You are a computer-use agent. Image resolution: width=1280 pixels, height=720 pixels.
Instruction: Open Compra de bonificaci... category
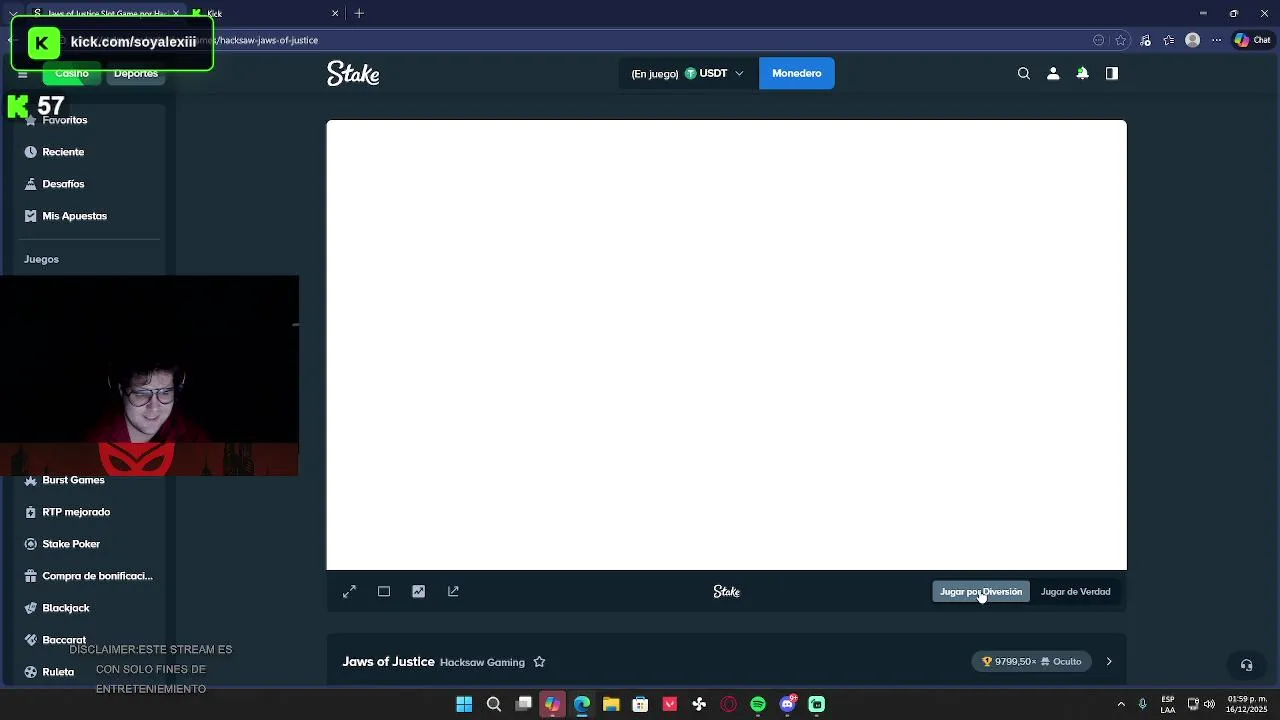pos(97,576)
